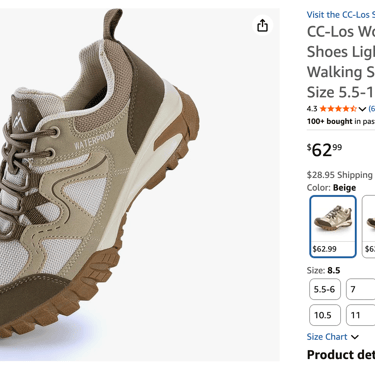Click the large $62.99 price
The image size is (375, 366).
pos(324,150)
